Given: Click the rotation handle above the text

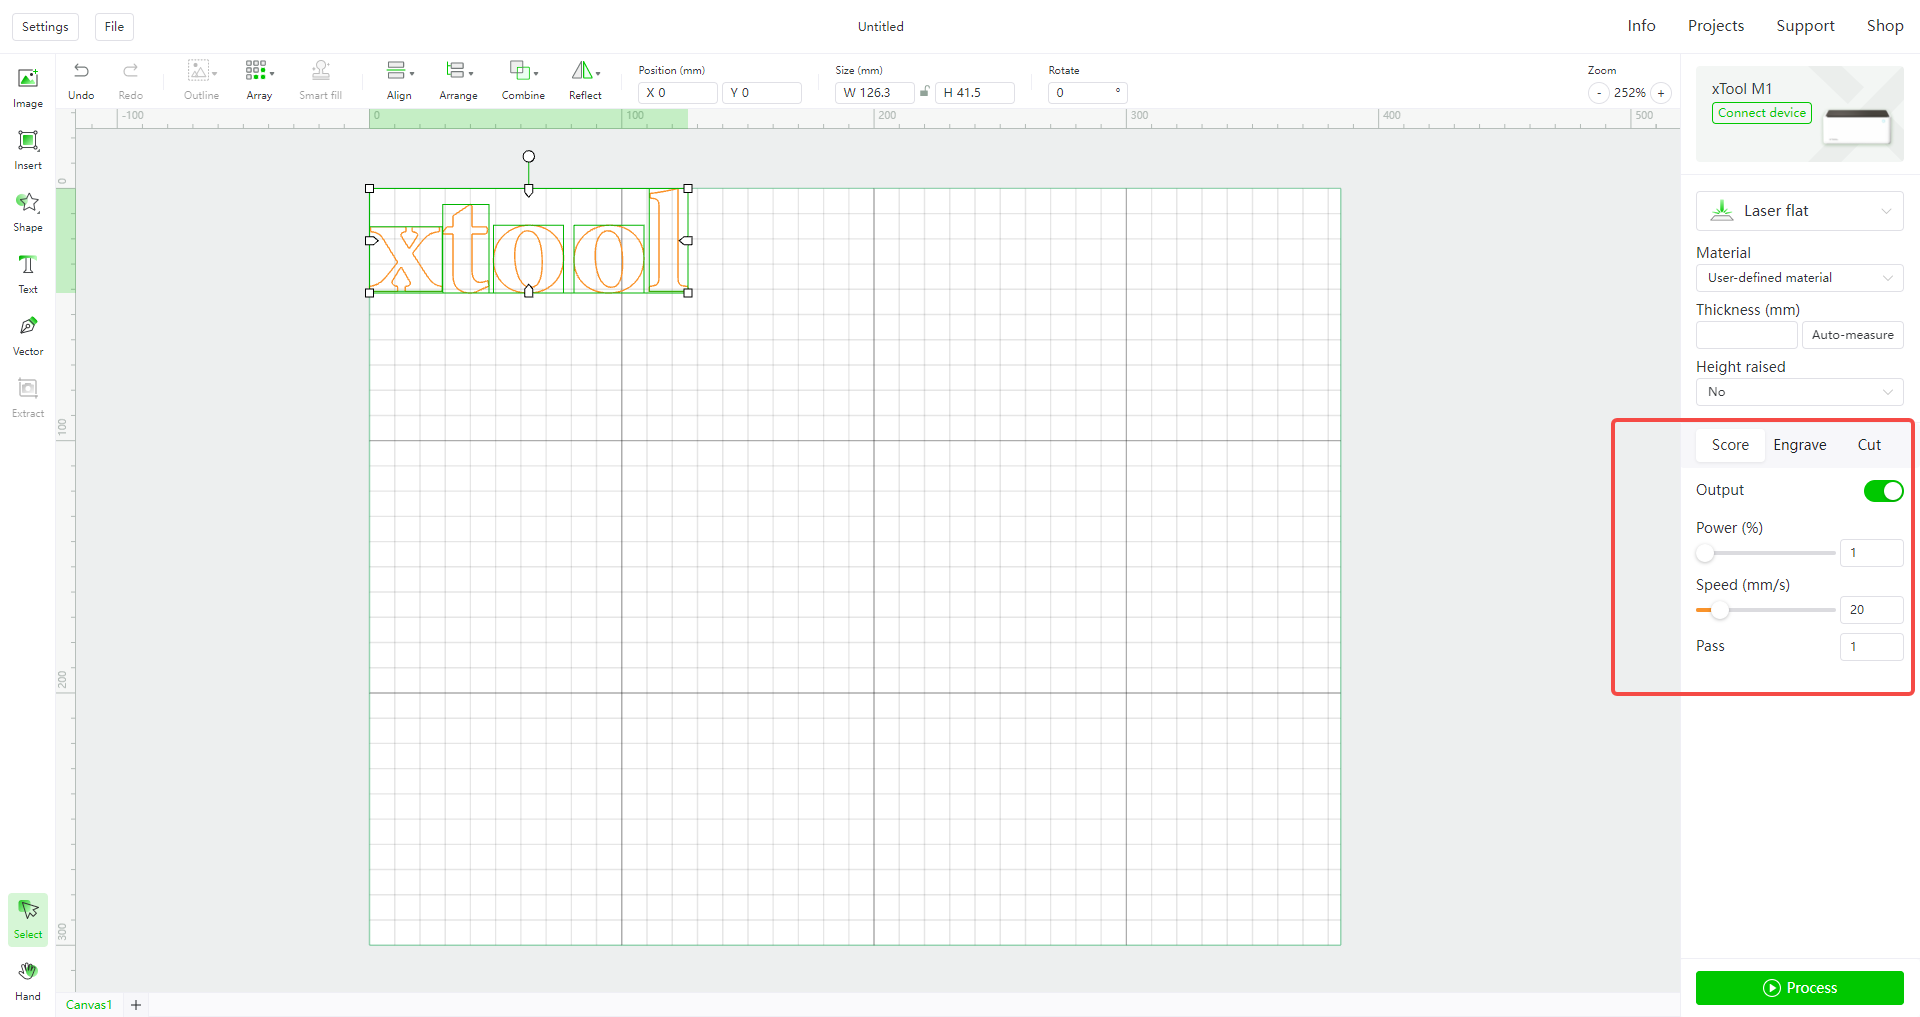Looking at the screenshot, I should (529, 156).
